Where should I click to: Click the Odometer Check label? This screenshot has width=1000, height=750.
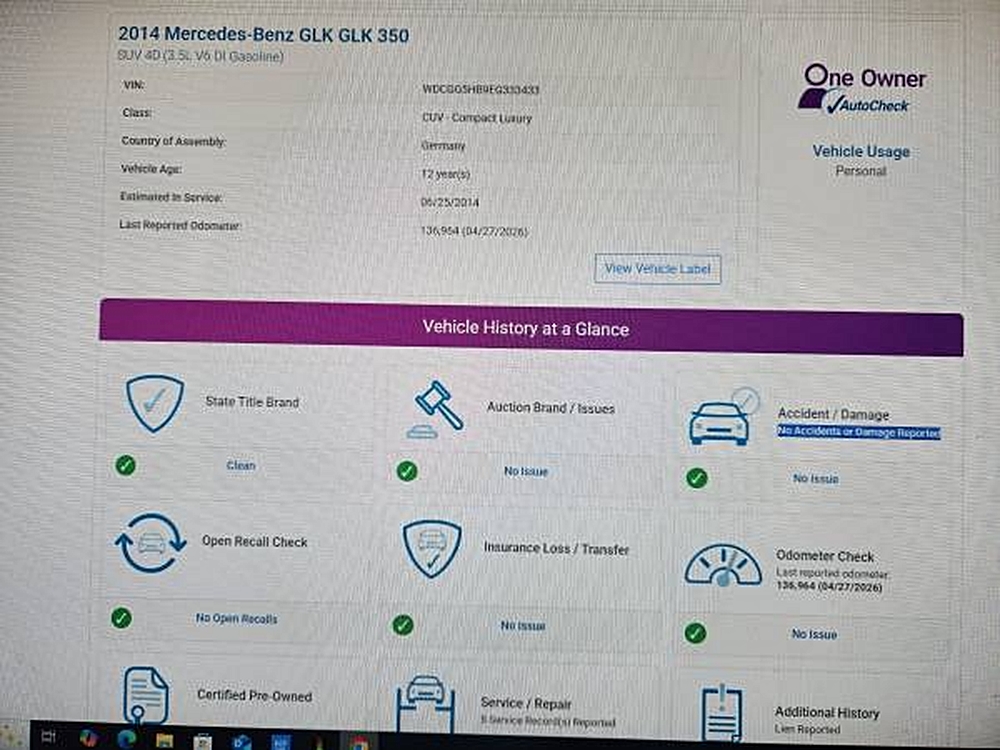(825, 556)
